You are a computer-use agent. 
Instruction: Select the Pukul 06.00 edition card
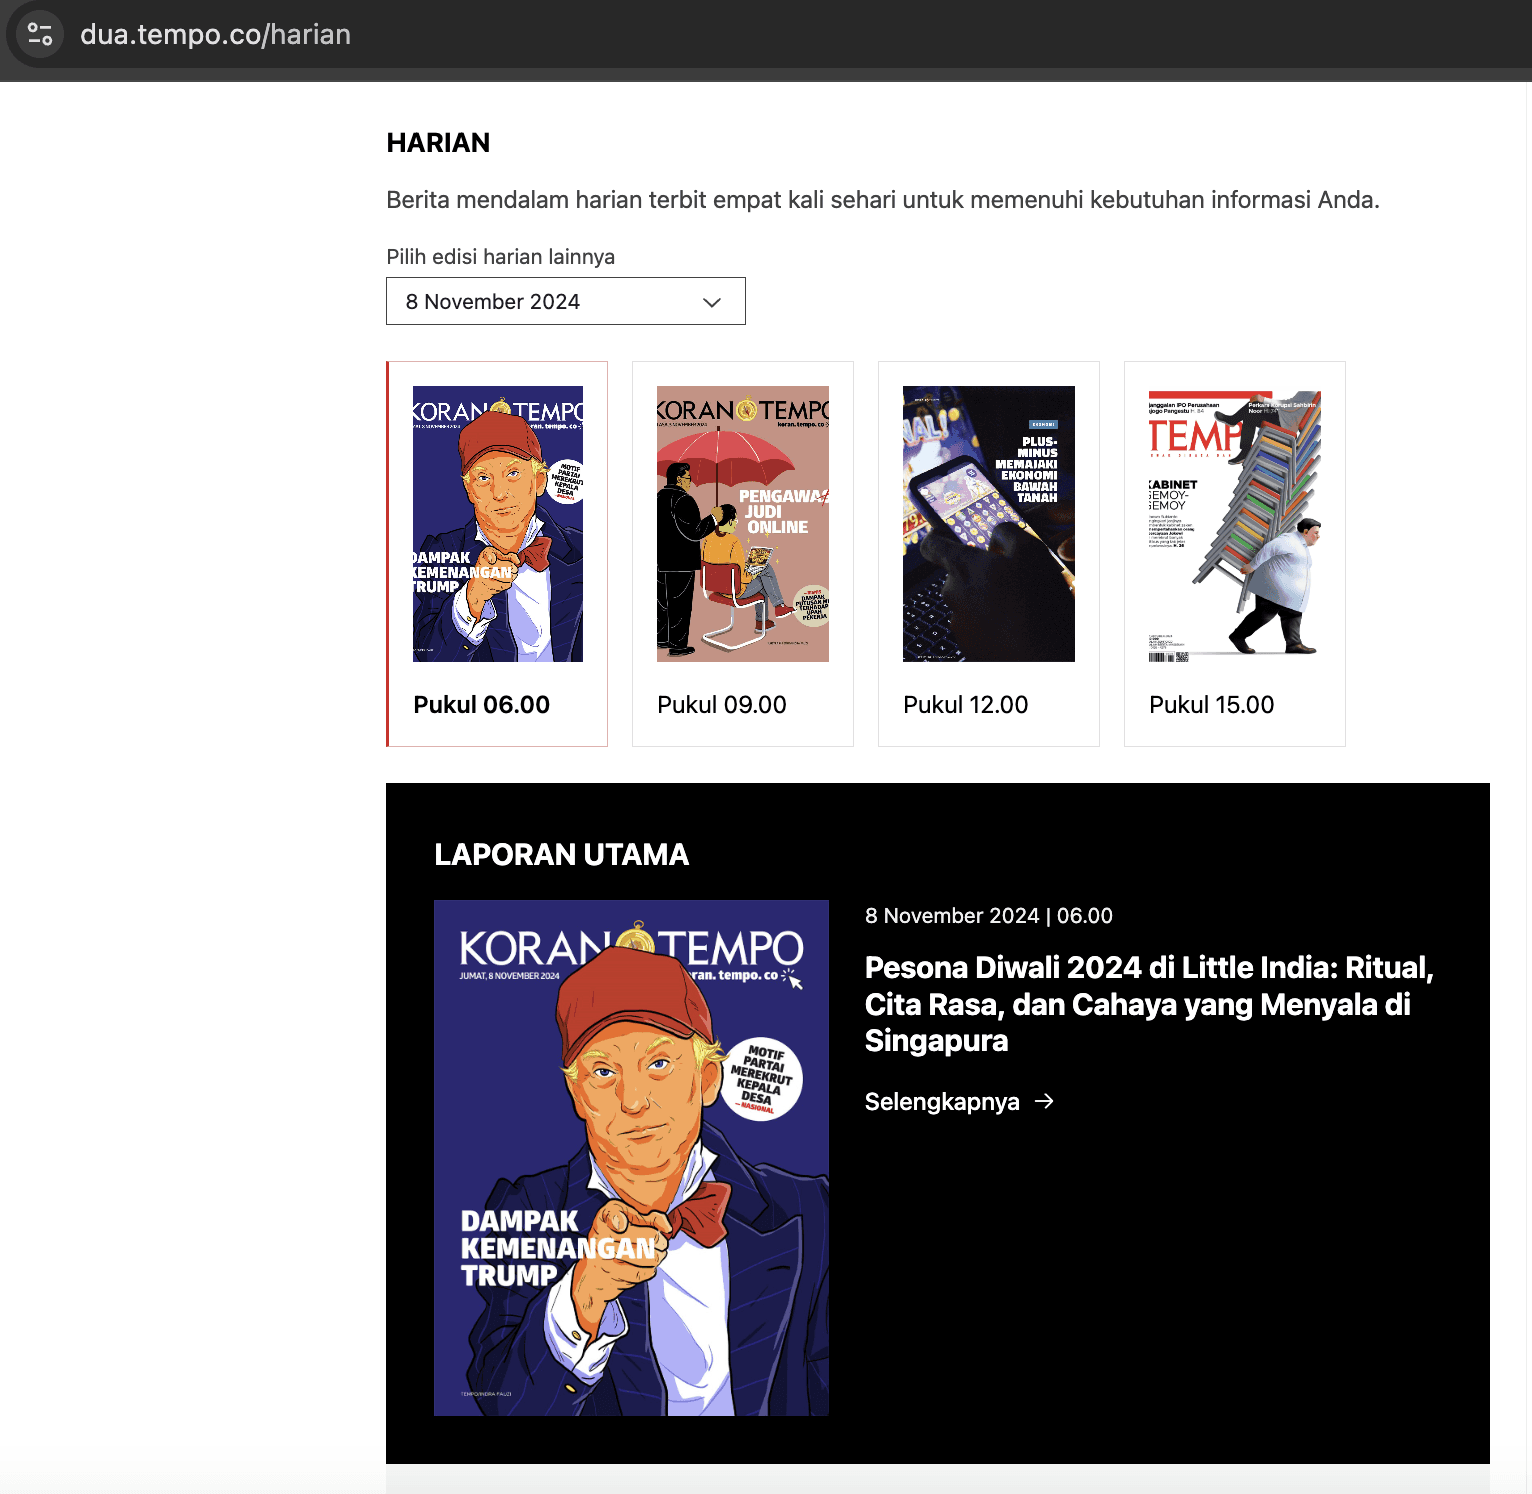497,554
